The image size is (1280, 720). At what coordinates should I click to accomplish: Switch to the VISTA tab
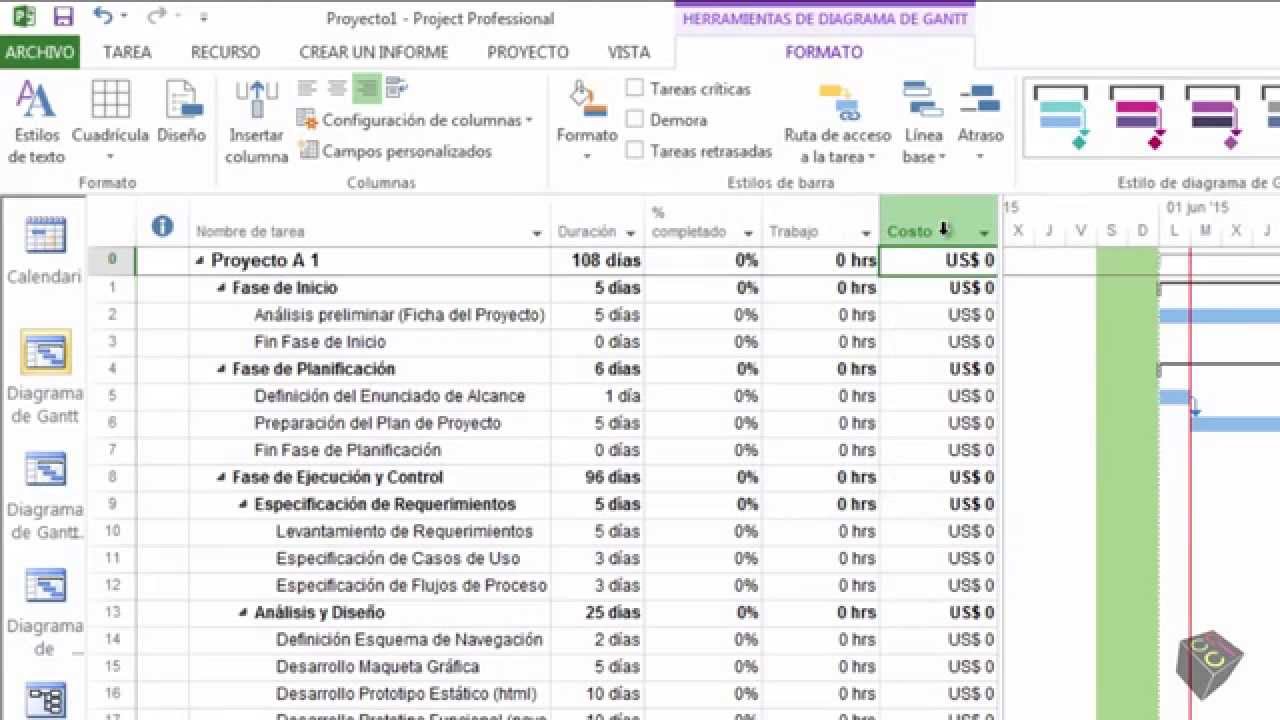(x=628, y=52)
